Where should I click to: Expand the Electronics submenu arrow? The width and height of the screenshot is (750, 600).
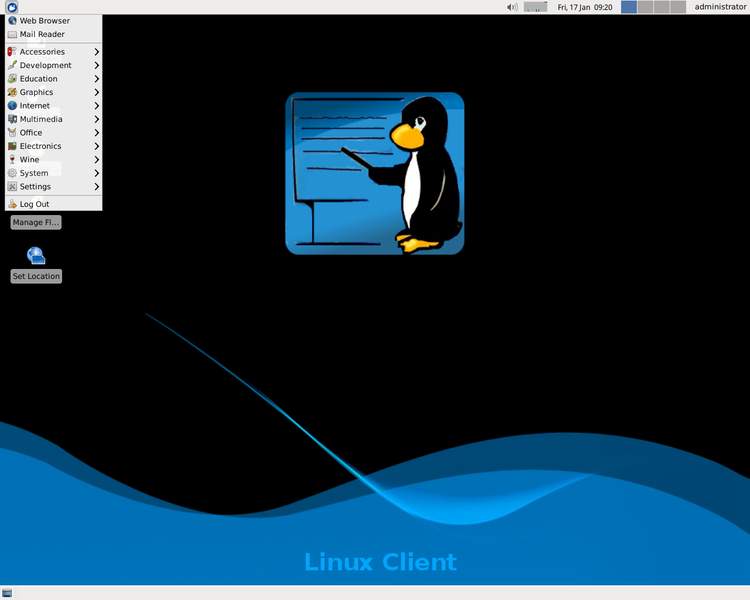(x=97, y=145)
